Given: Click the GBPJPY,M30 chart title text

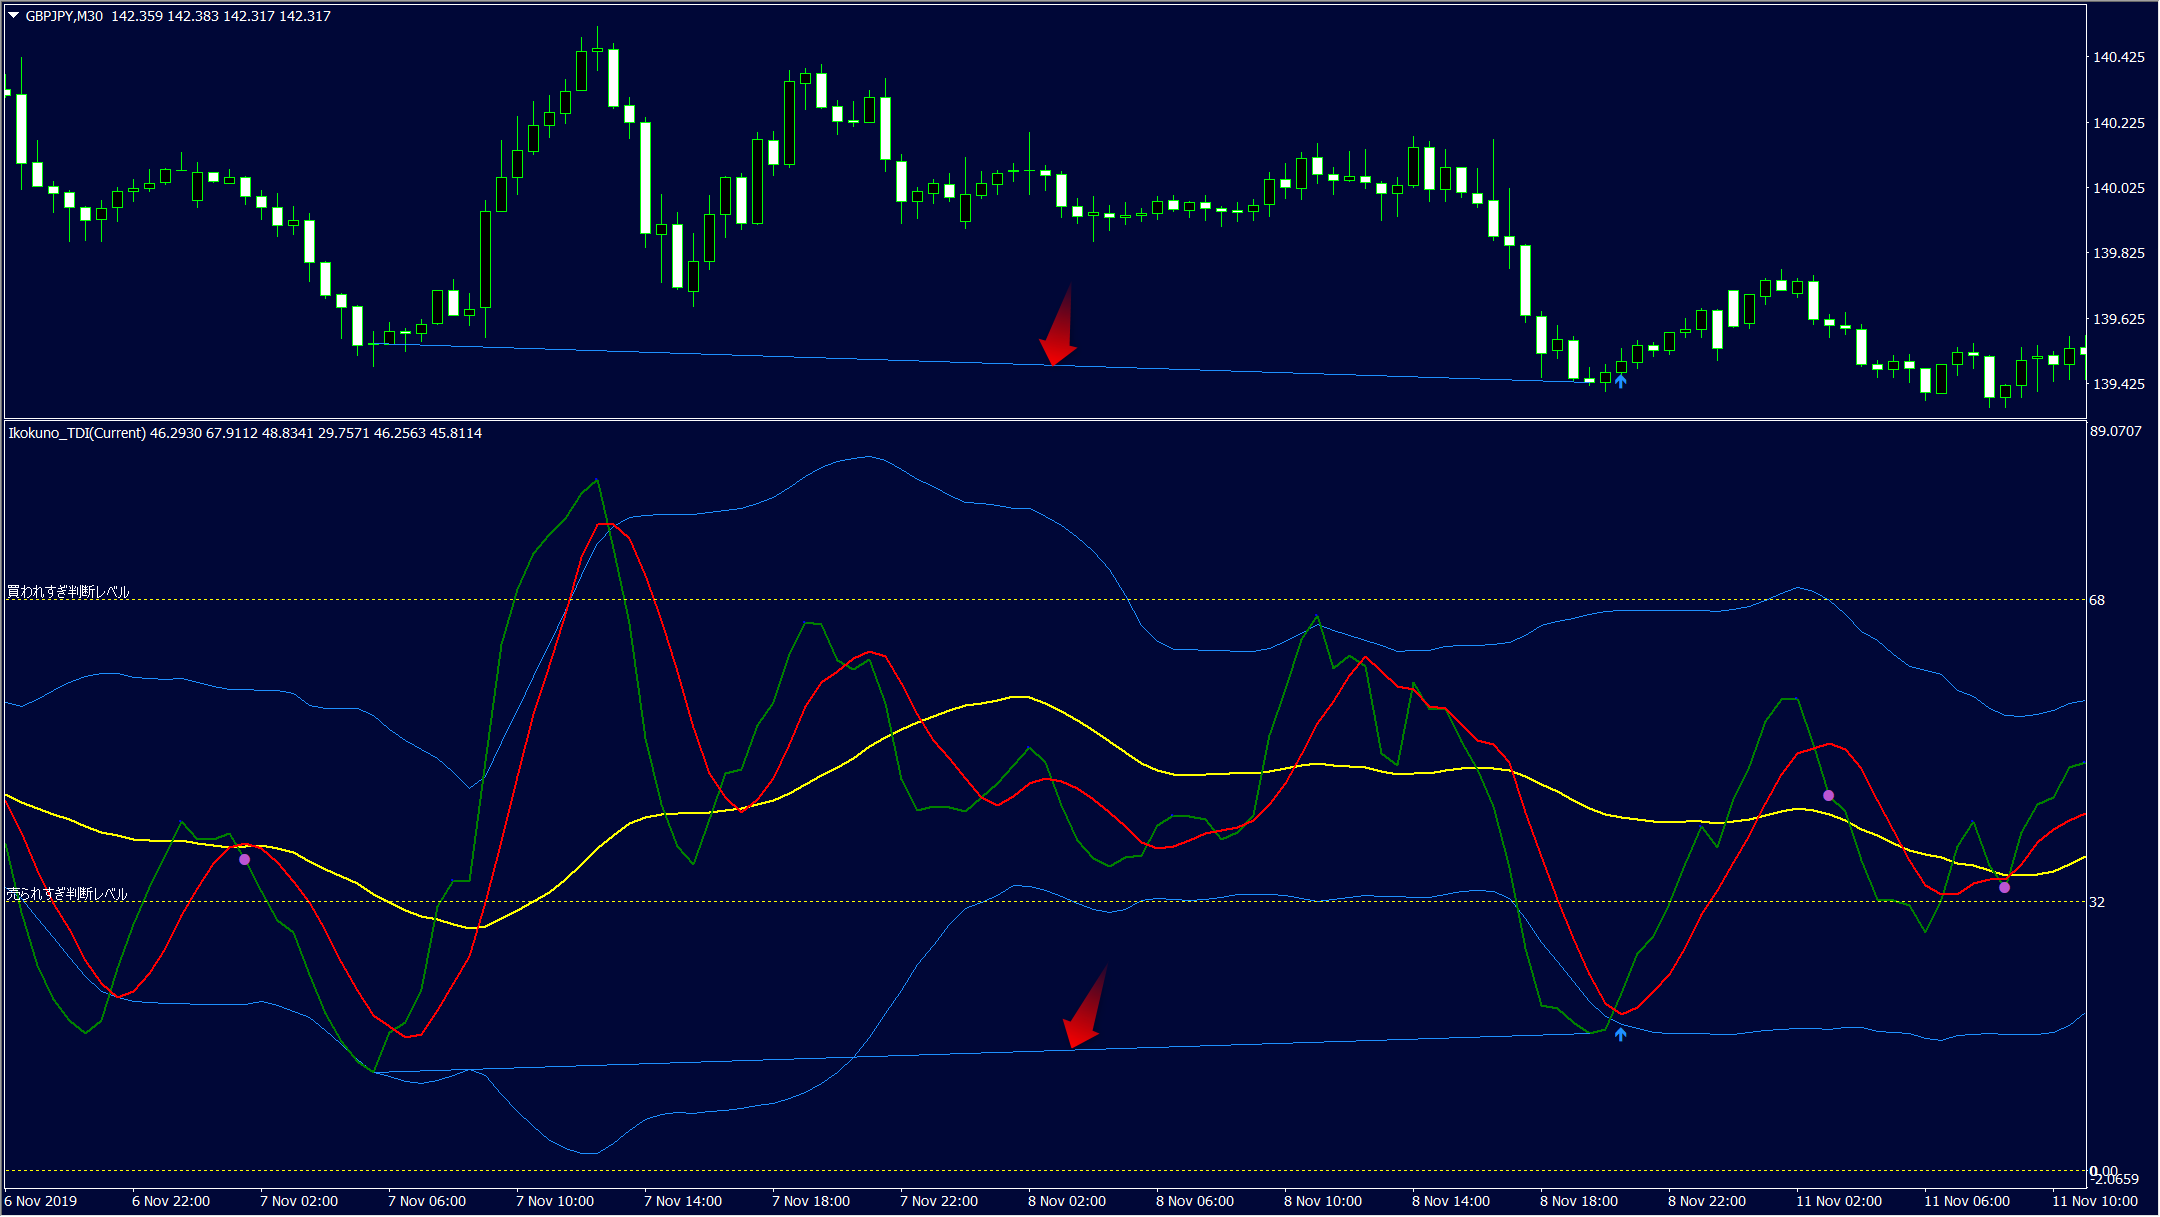Looking at the screenshot, I should point(64,16).
